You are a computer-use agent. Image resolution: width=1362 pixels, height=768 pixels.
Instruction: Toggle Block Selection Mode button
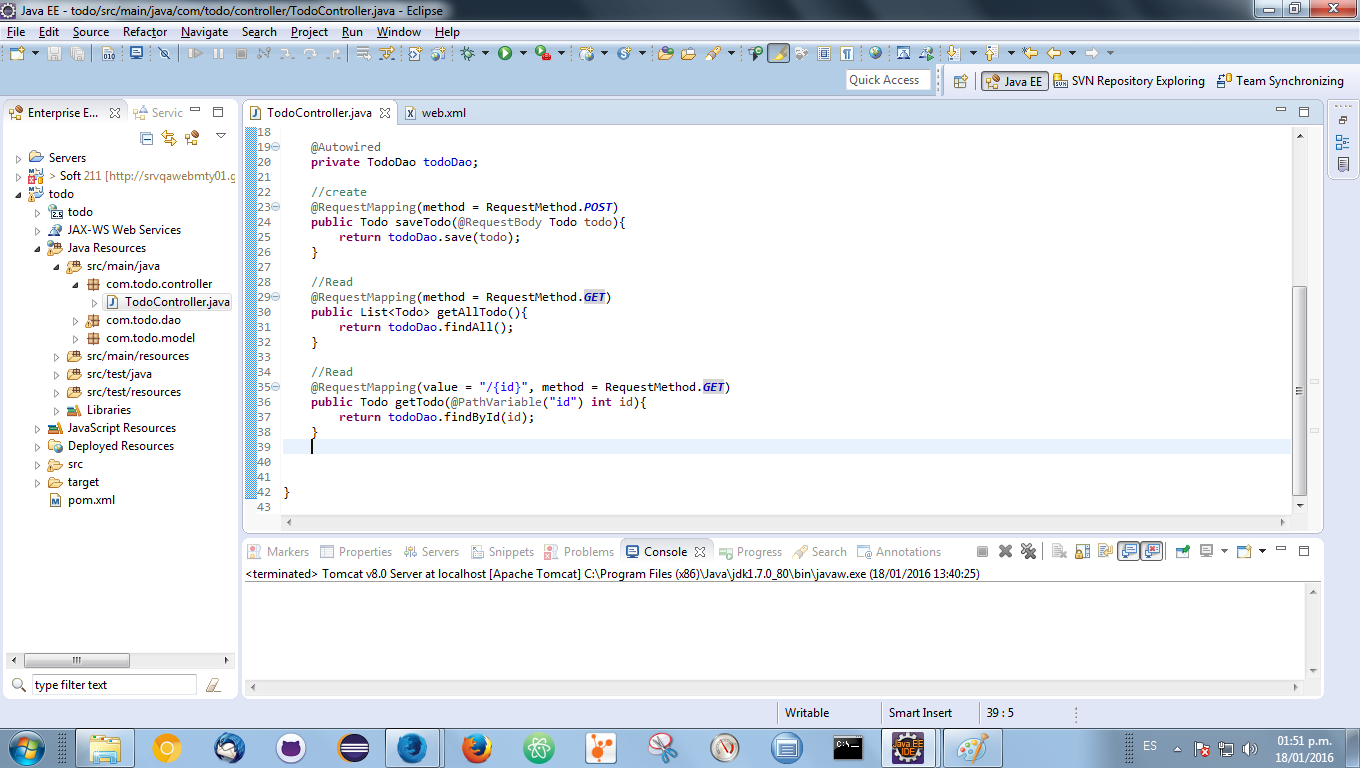[x=823, y=53]
